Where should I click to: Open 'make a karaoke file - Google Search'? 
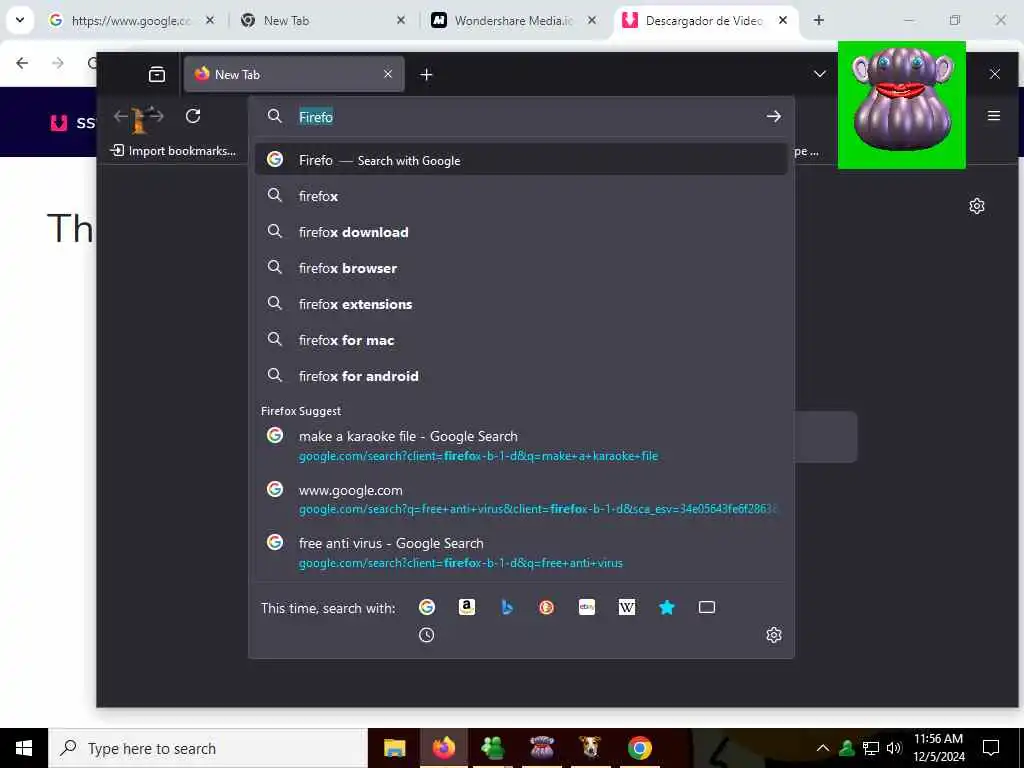coord(521,445)
